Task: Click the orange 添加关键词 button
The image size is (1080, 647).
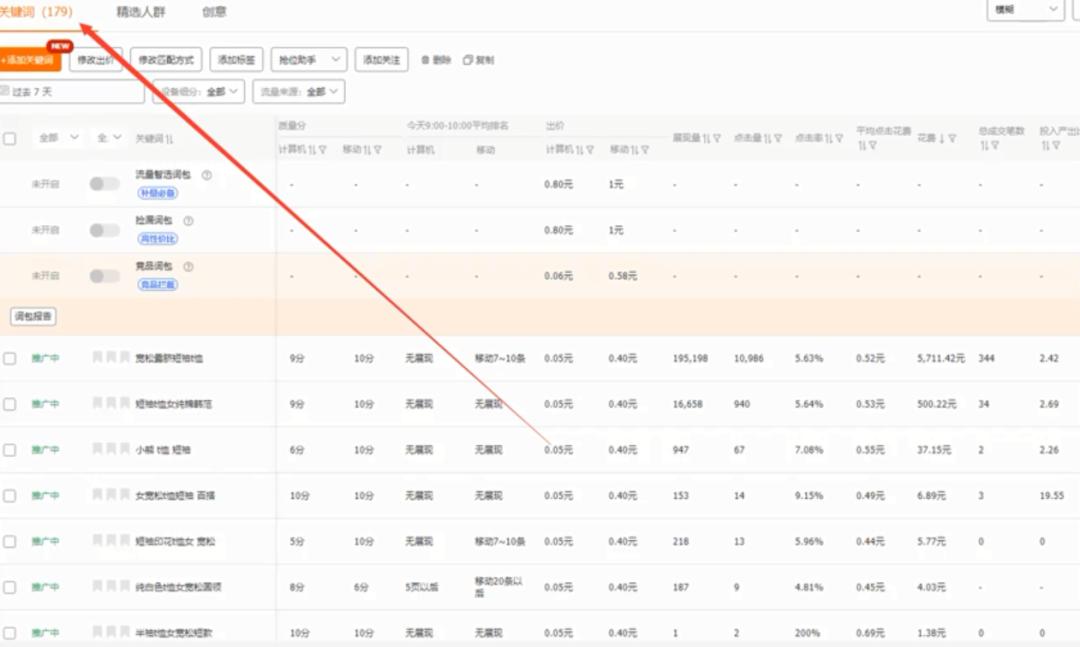Action: click(30, 60)
